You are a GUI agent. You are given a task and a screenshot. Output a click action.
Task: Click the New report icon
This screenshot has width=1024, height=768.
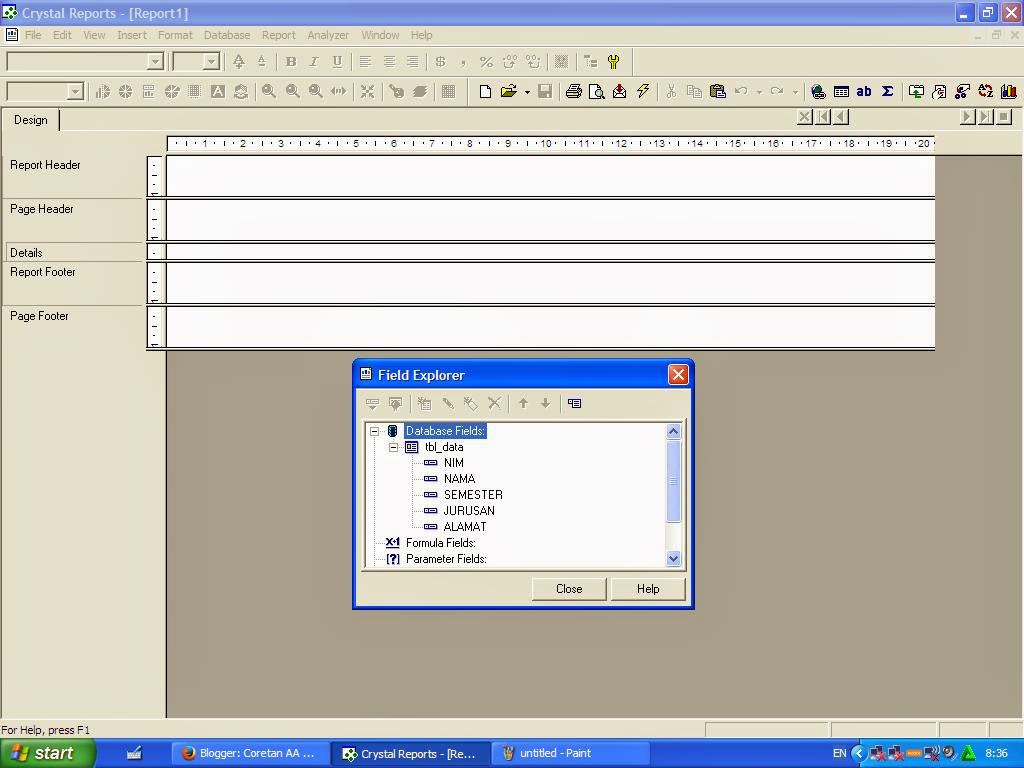tap(485, 91)
